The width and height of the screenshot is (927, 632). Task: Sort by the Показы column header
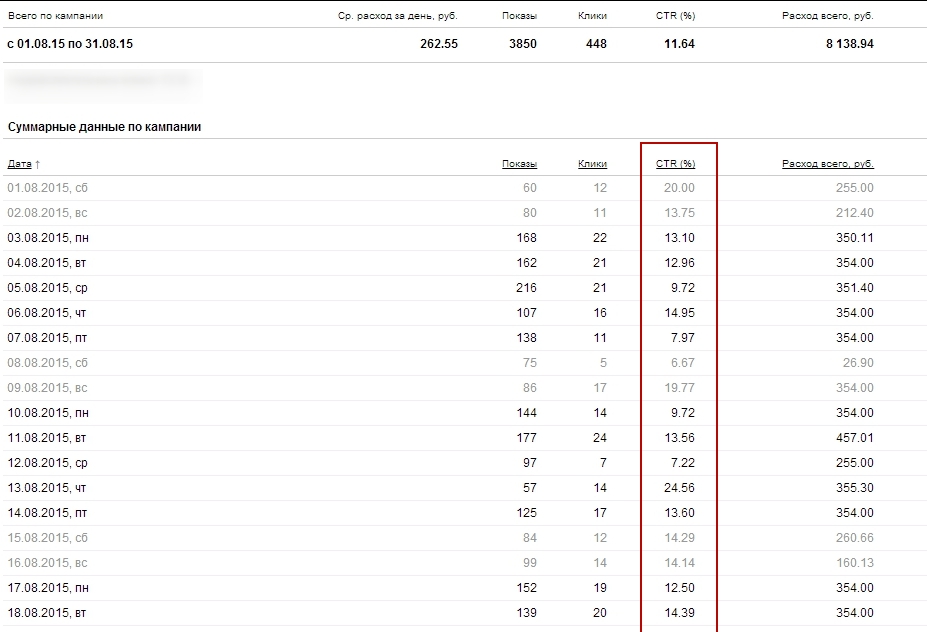point(519,164)
